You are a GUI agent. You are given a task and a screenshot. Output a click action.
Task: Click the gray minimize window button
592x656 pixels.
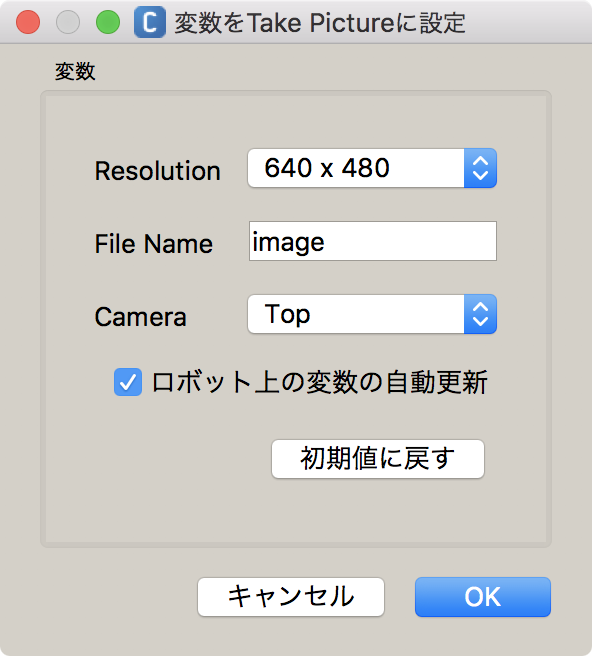tap(68, 22)
